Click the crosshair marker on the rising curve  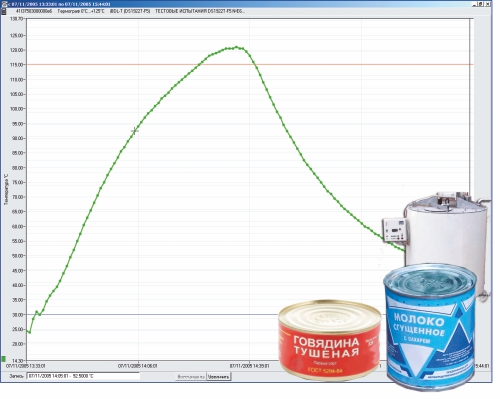(134, 130)
